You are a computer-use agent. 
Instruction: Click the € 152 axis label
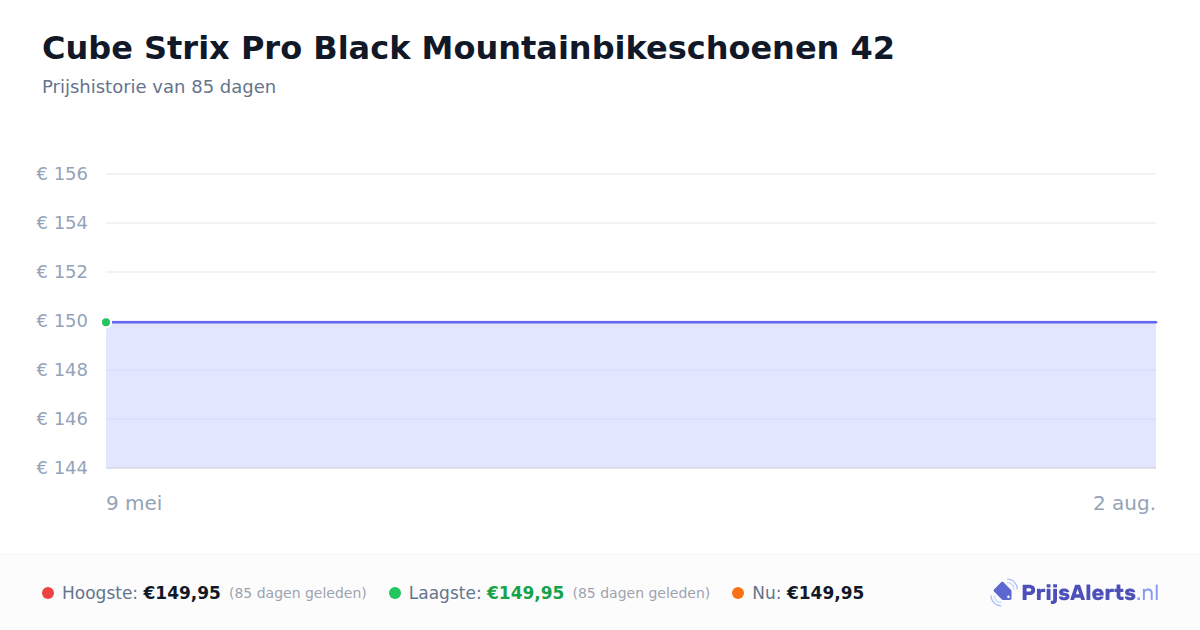point(62,272)
